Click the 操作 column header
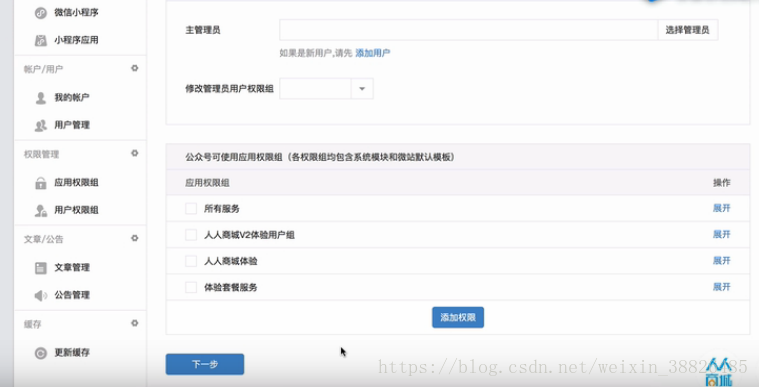The height and width of the screenshot is (387, 759). coord(721,183)
